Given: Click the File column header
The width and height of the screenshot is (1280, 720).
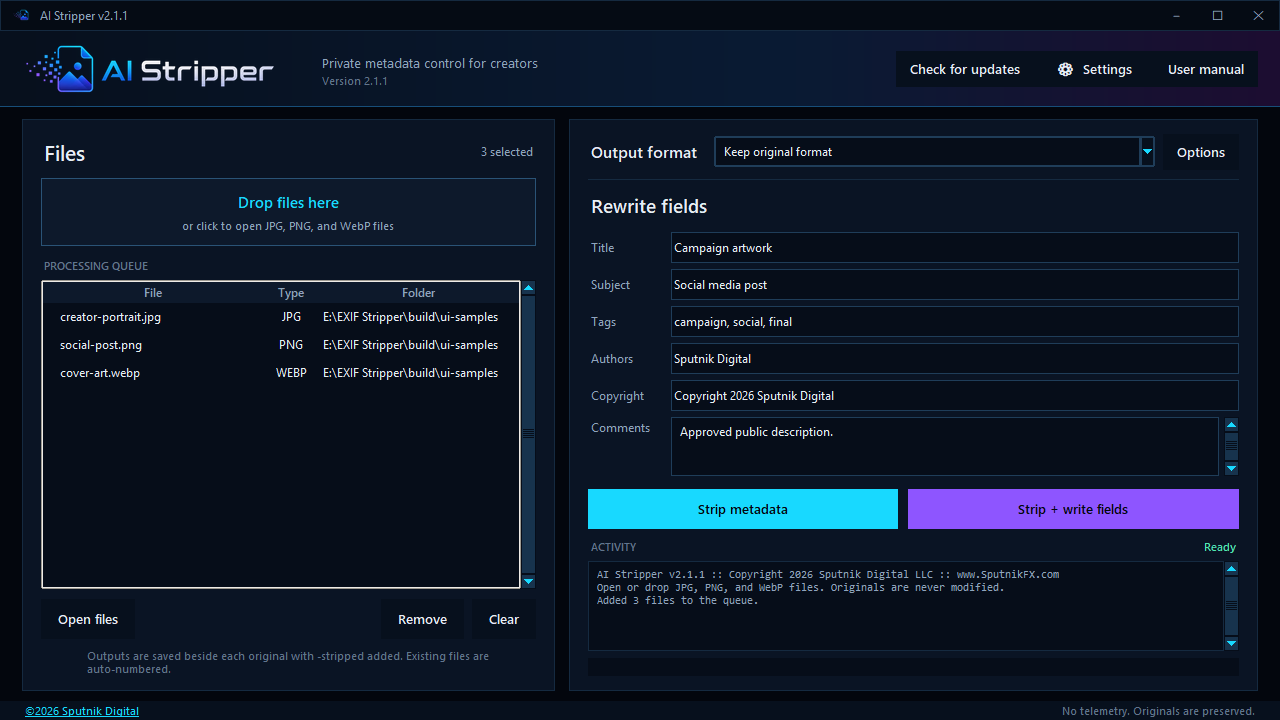Looking at the screenshot, I should coord(153,293).
